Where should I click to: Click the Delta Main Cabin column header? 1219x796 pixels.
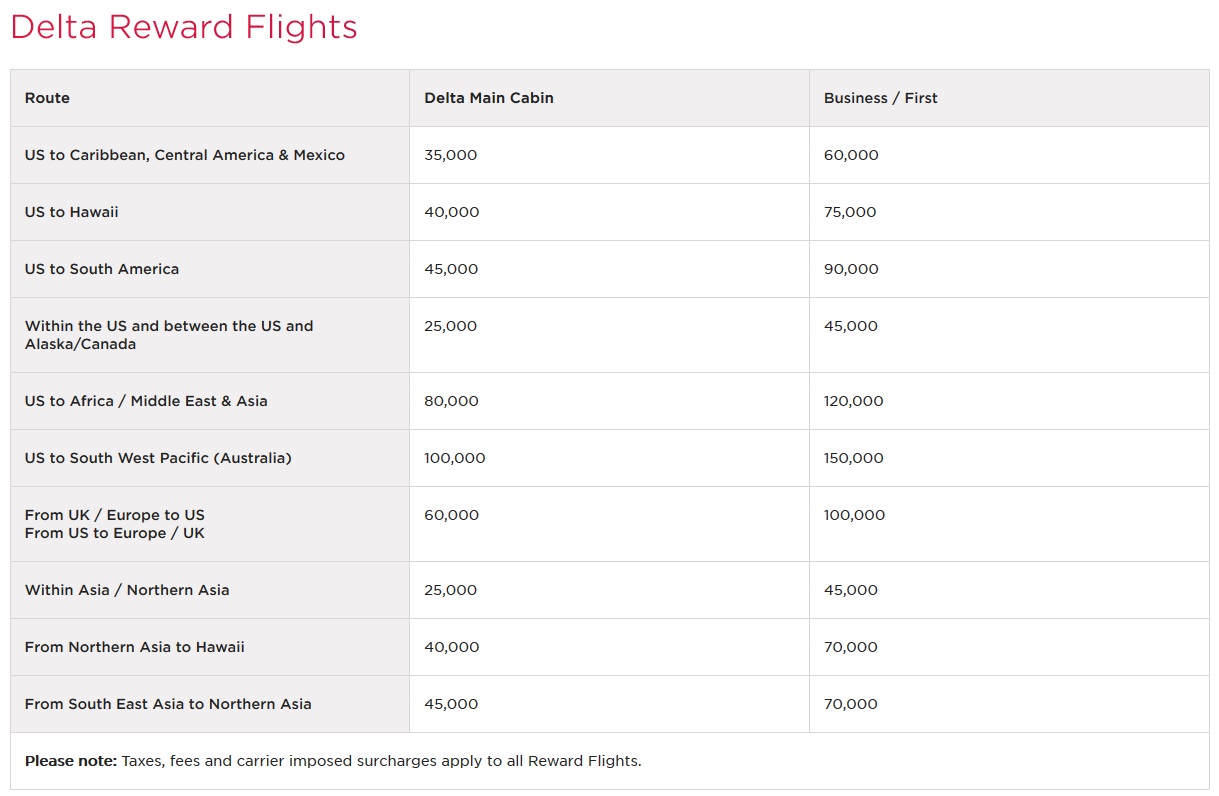(488, 98)
